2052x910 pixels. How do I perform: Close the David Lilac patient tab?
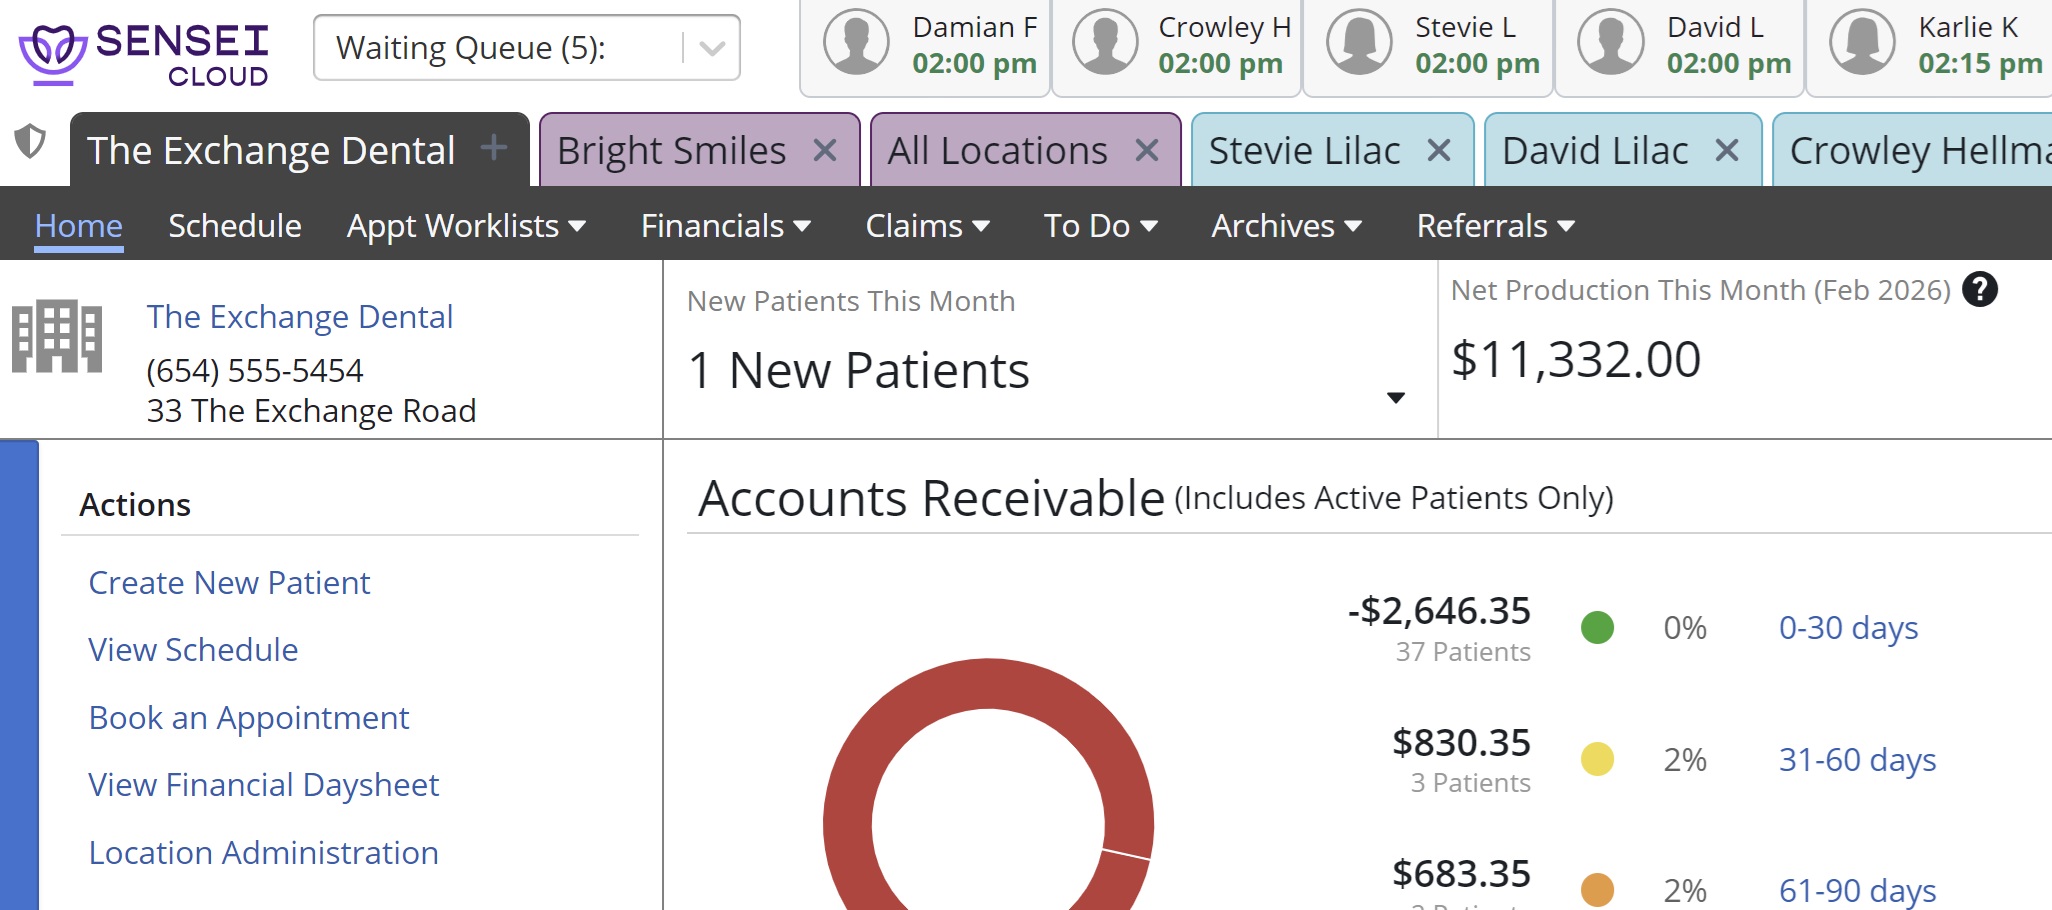(x=1726, y=151)
